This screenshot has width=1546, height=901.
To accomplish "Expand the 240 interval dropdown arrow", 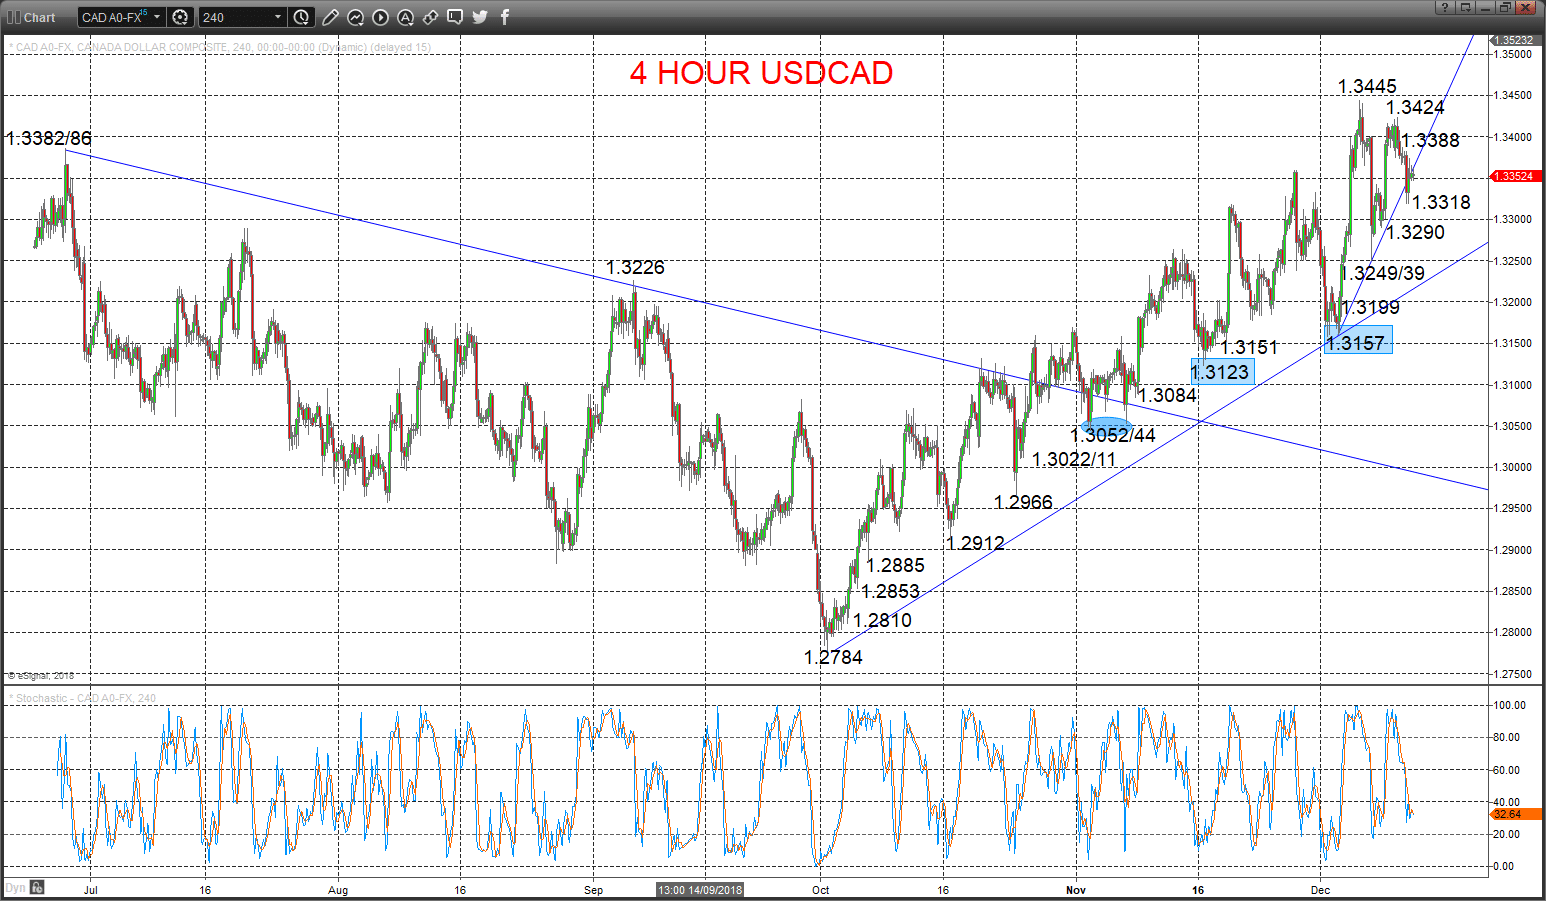I will coord(278,17).
